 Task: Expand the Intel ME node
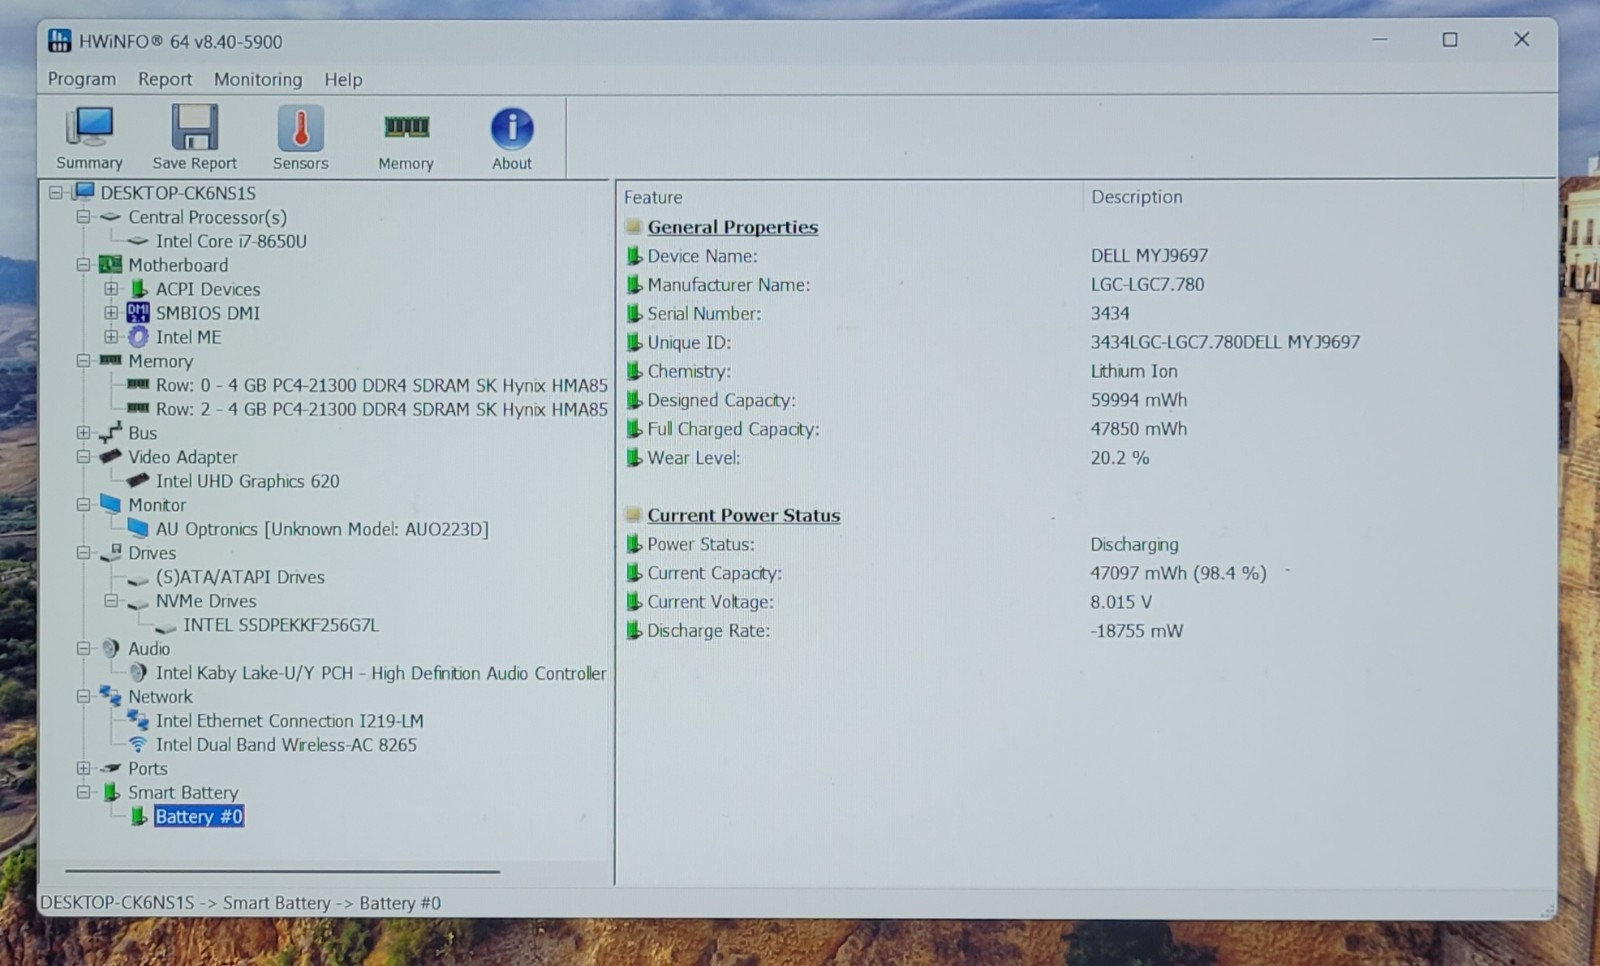click(111, 337)
